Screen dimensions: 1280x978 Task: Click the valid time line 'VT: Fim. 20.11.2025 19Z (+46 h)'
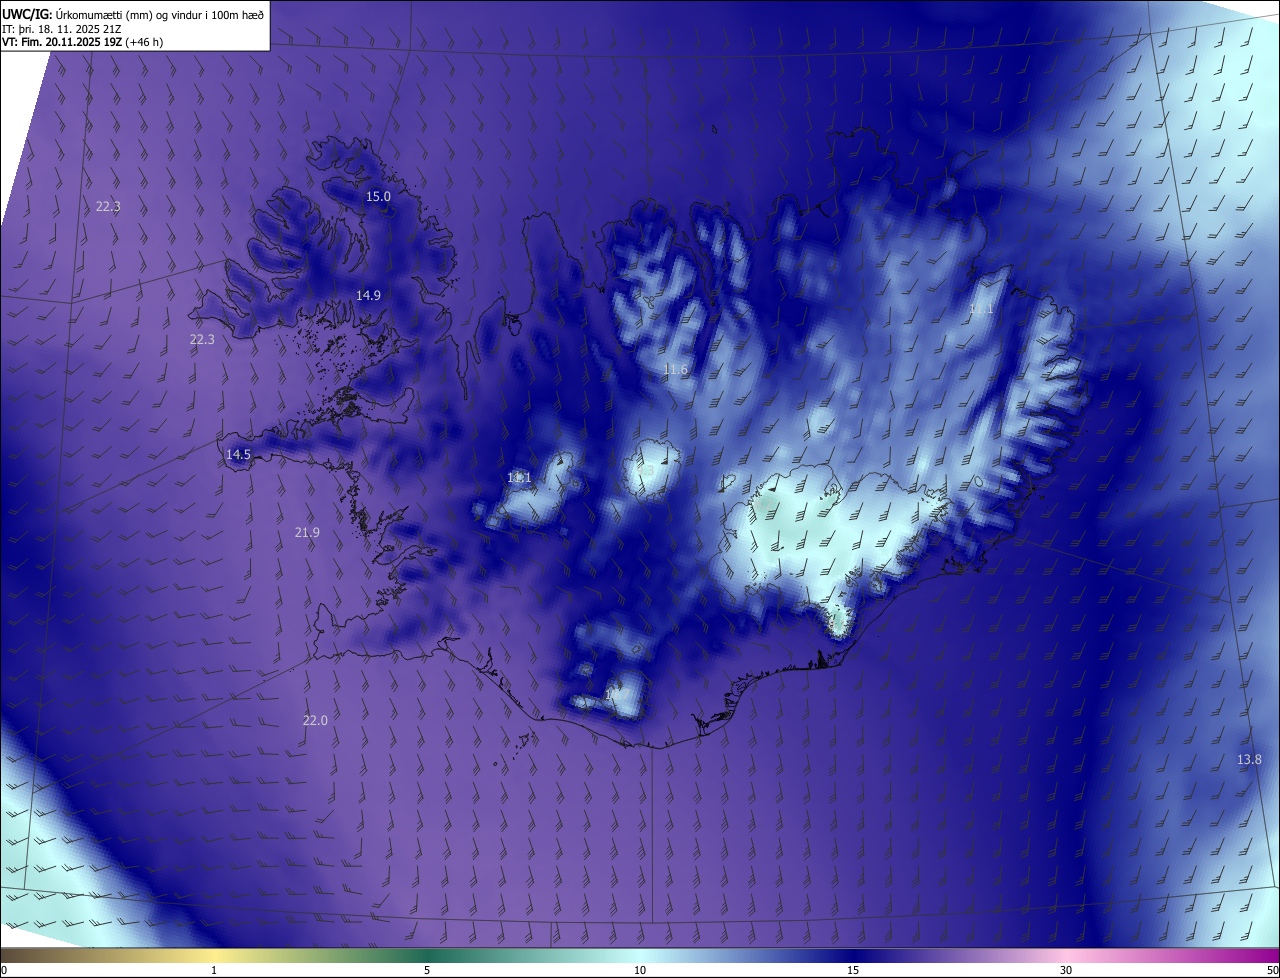(x=83, y=42)
